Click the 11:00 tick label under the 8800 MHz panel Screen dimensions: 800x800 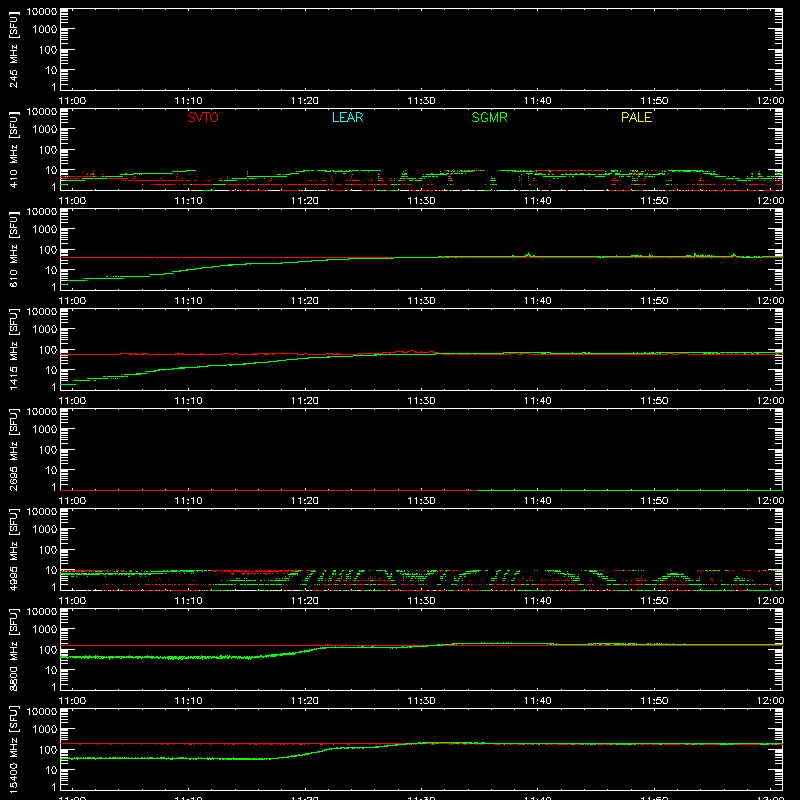pyautogui.click(x=72, y=701)
